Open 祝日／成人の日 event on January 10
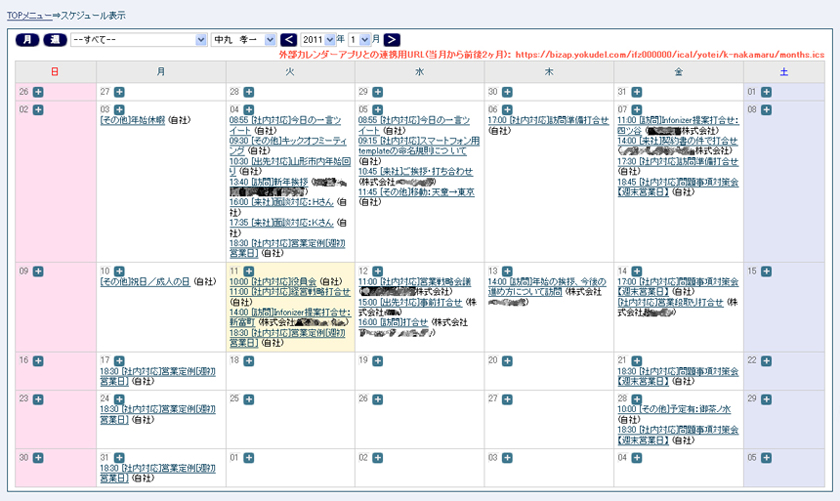This screenshot has width=840, height=501. [x=145, y=283]
